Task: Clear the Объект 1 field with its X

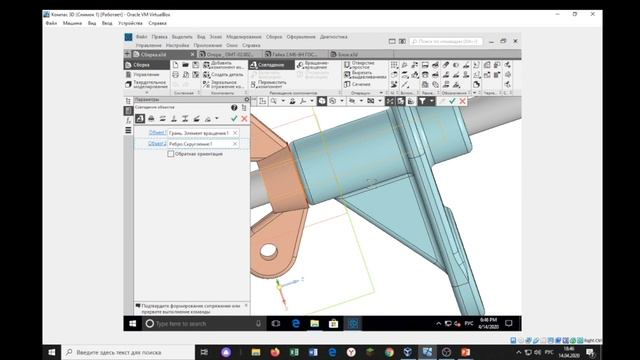Action: (x=235, y=133)
